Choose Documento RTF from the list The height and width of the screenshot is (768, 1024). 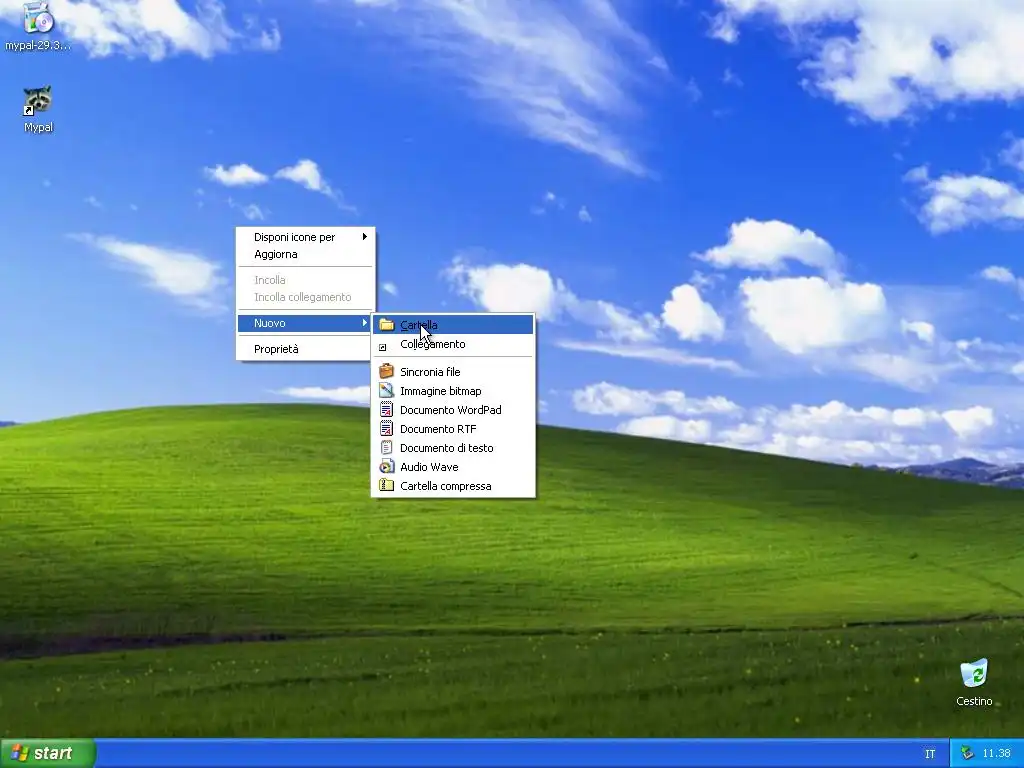453,428
